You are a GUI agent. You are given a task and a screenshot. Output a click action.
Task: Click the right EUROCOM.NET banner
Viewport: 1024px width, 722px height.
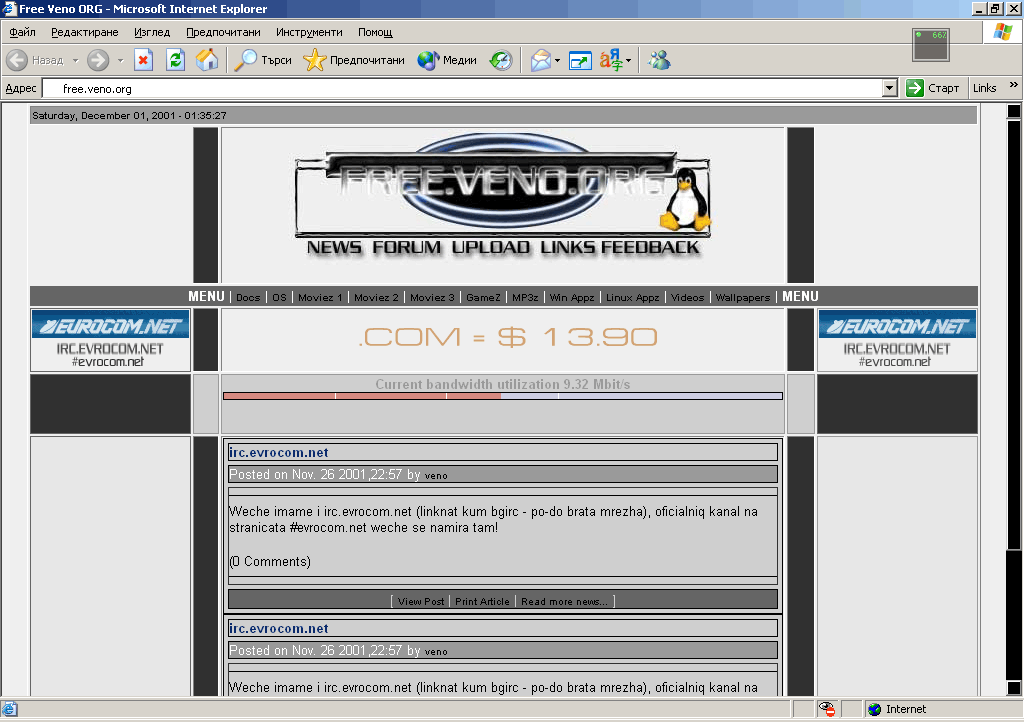[x=897, y=339]
